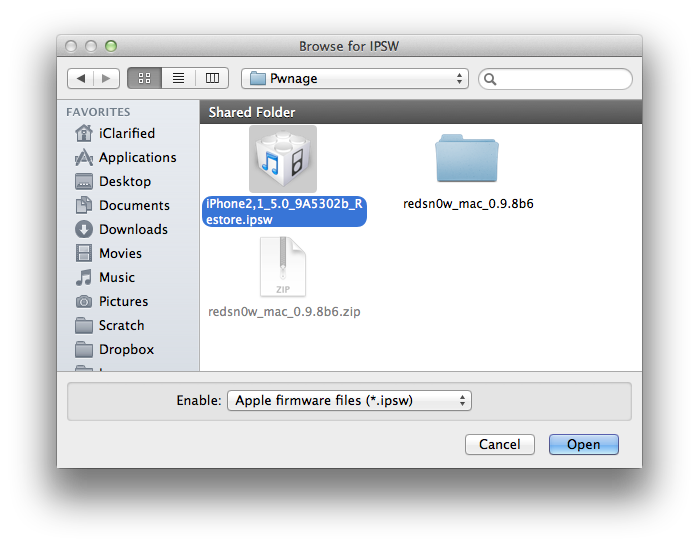Click the folder icon in Pwnage dropdown
Image resolution: width=699 pixels, height=547 pixels.
[x=258, y=78]
